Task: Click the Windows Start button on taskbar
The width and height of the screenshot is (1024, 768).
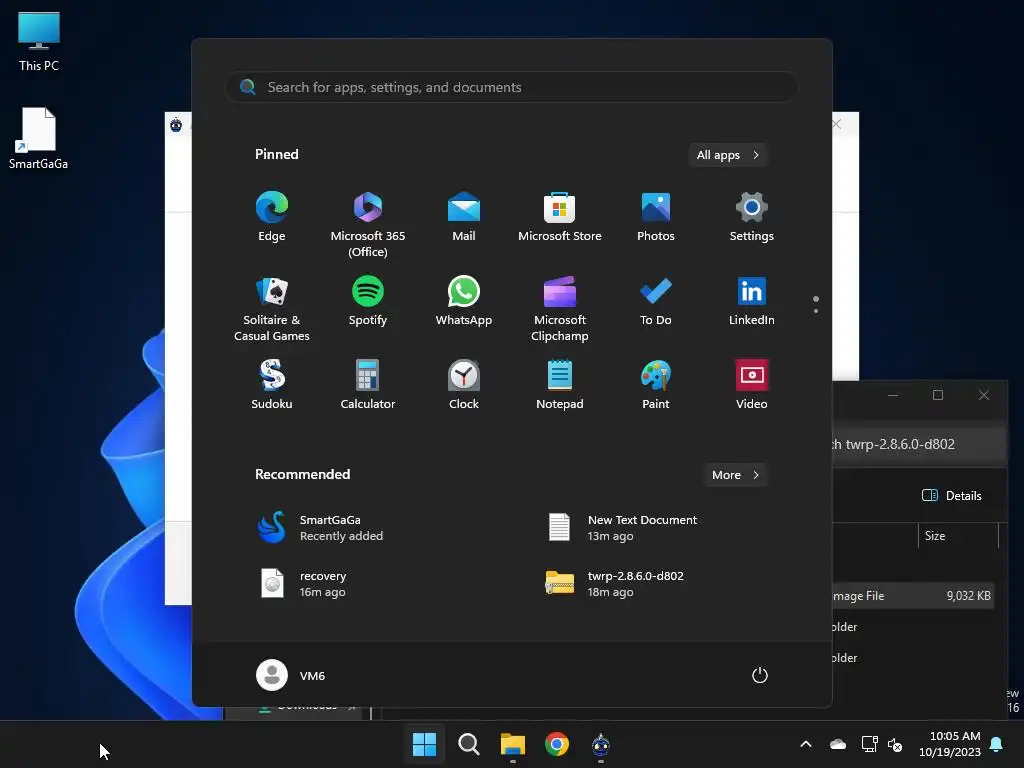Action: click(x=424, y=744)
